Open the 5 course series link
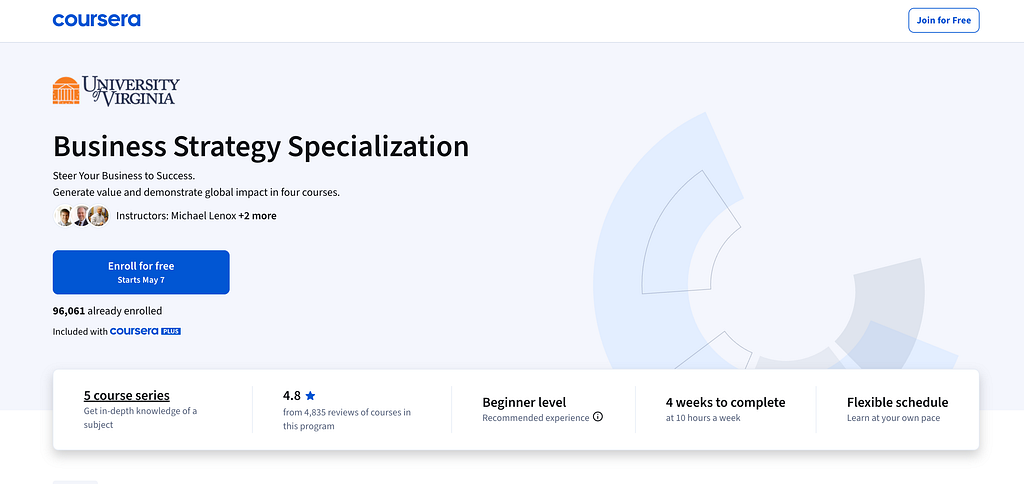The height and width of the screenshot is (484, 1024). (127, 395)
